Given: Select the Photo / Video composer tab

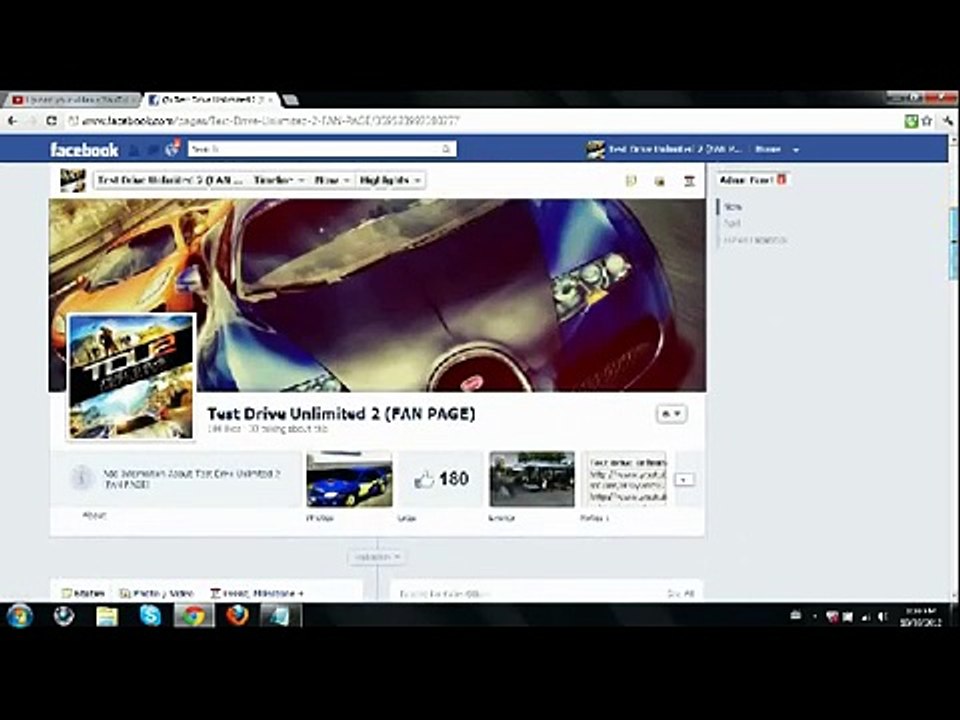Looking at the screenshot, I should coord(157,593).
